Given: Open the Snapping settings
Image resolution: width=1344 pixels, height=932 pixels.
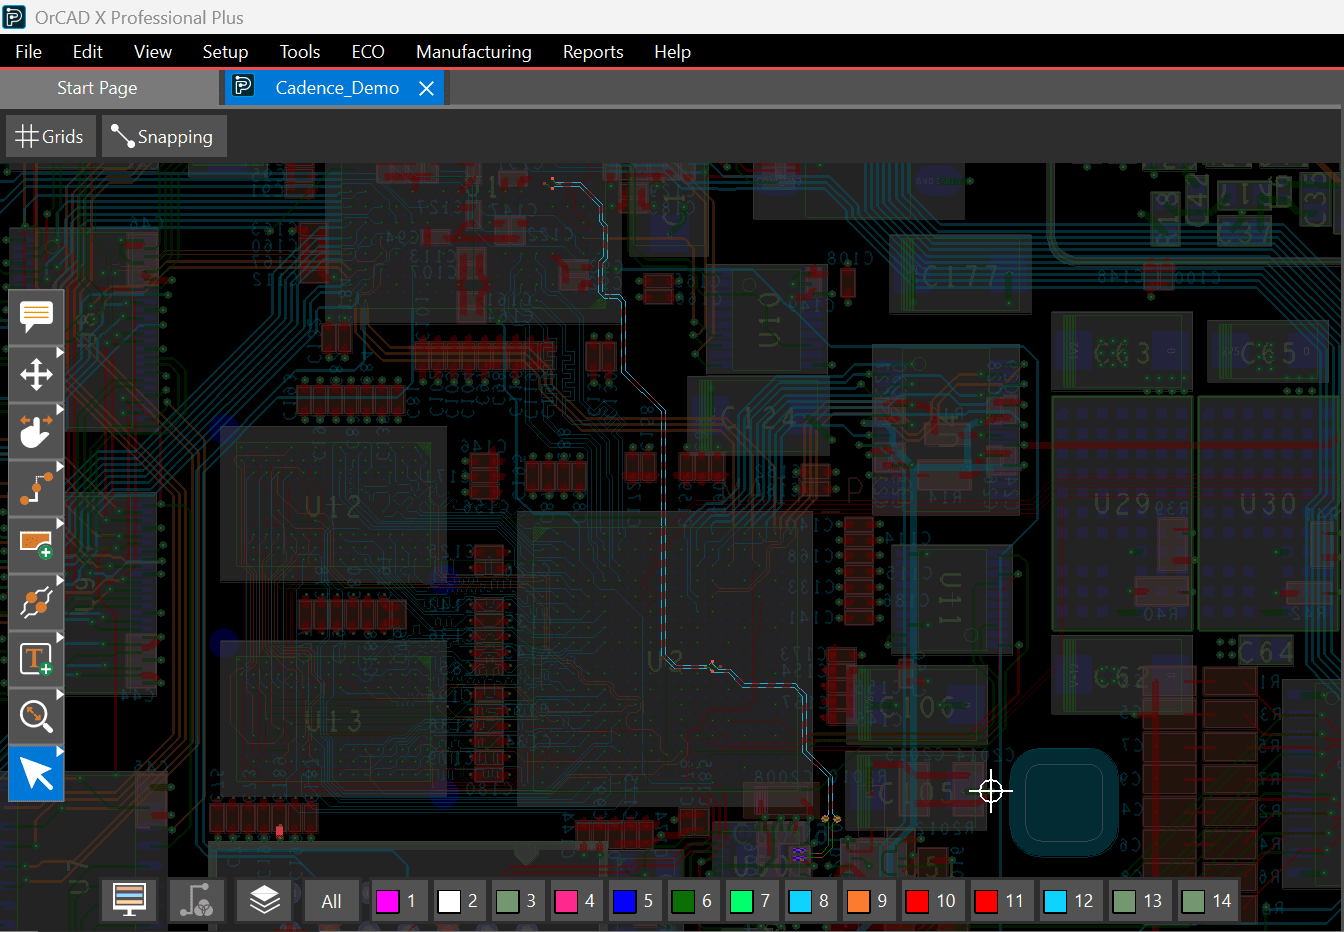Looking at the screenshot, I should point(164,136).
